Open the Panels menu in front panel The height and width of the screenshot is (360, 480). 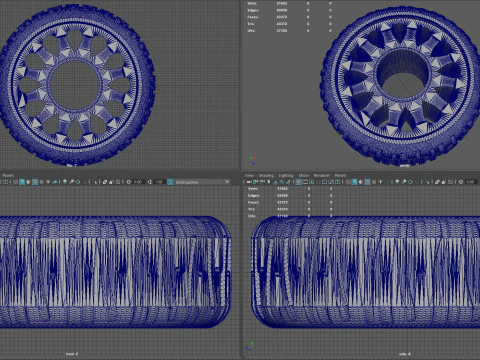coord(8,175)
